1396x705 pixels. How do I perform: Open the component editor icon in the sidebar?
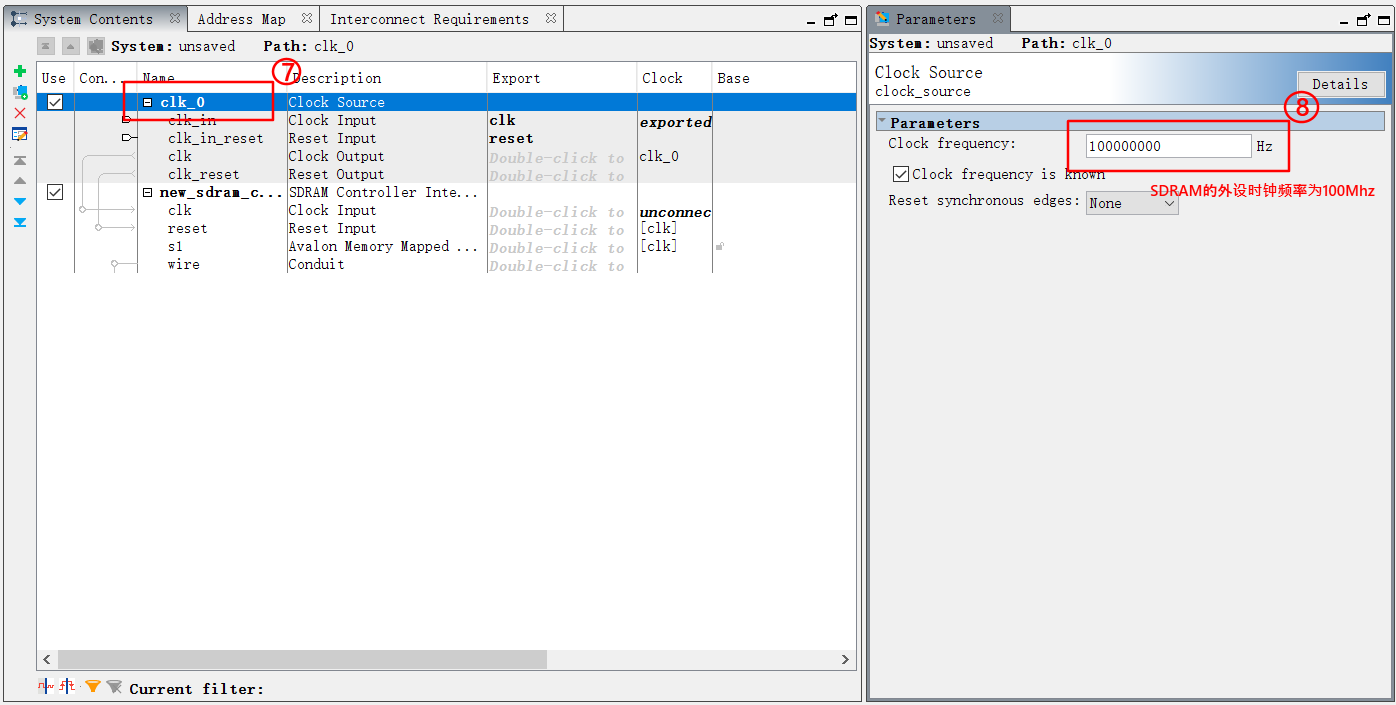click(x=20, y=134)
